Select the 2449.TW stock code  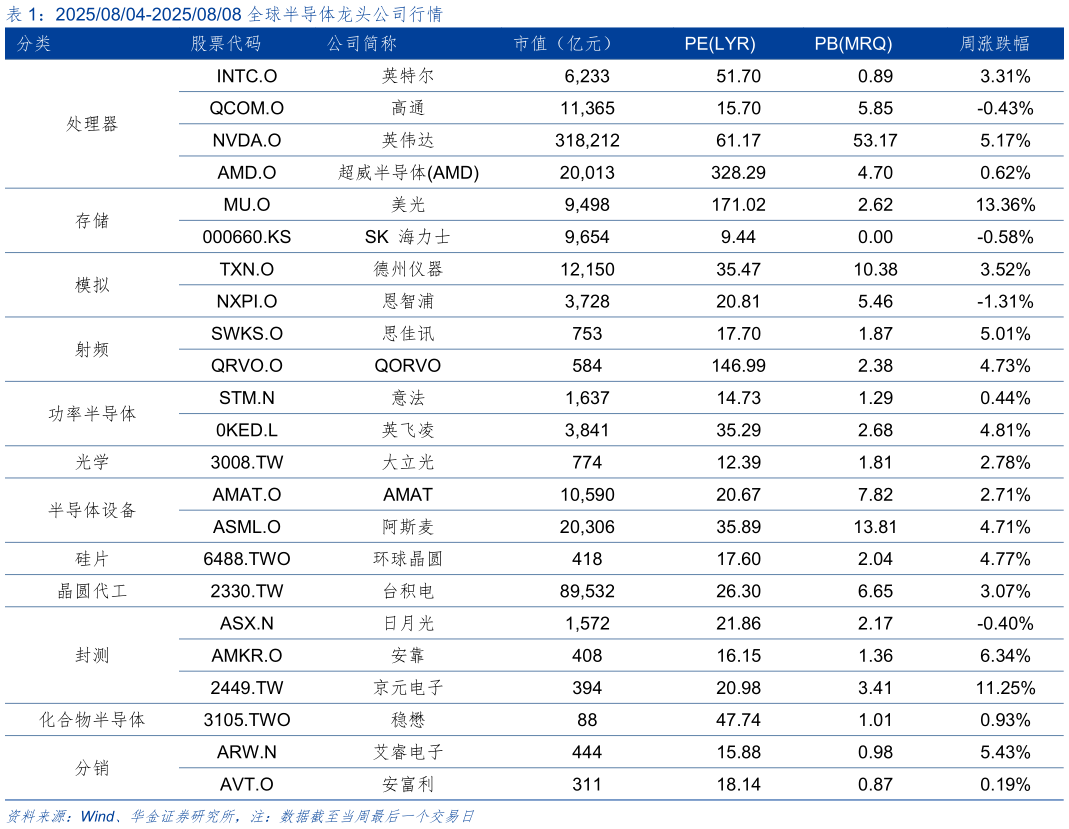click(x=247, y=688)
